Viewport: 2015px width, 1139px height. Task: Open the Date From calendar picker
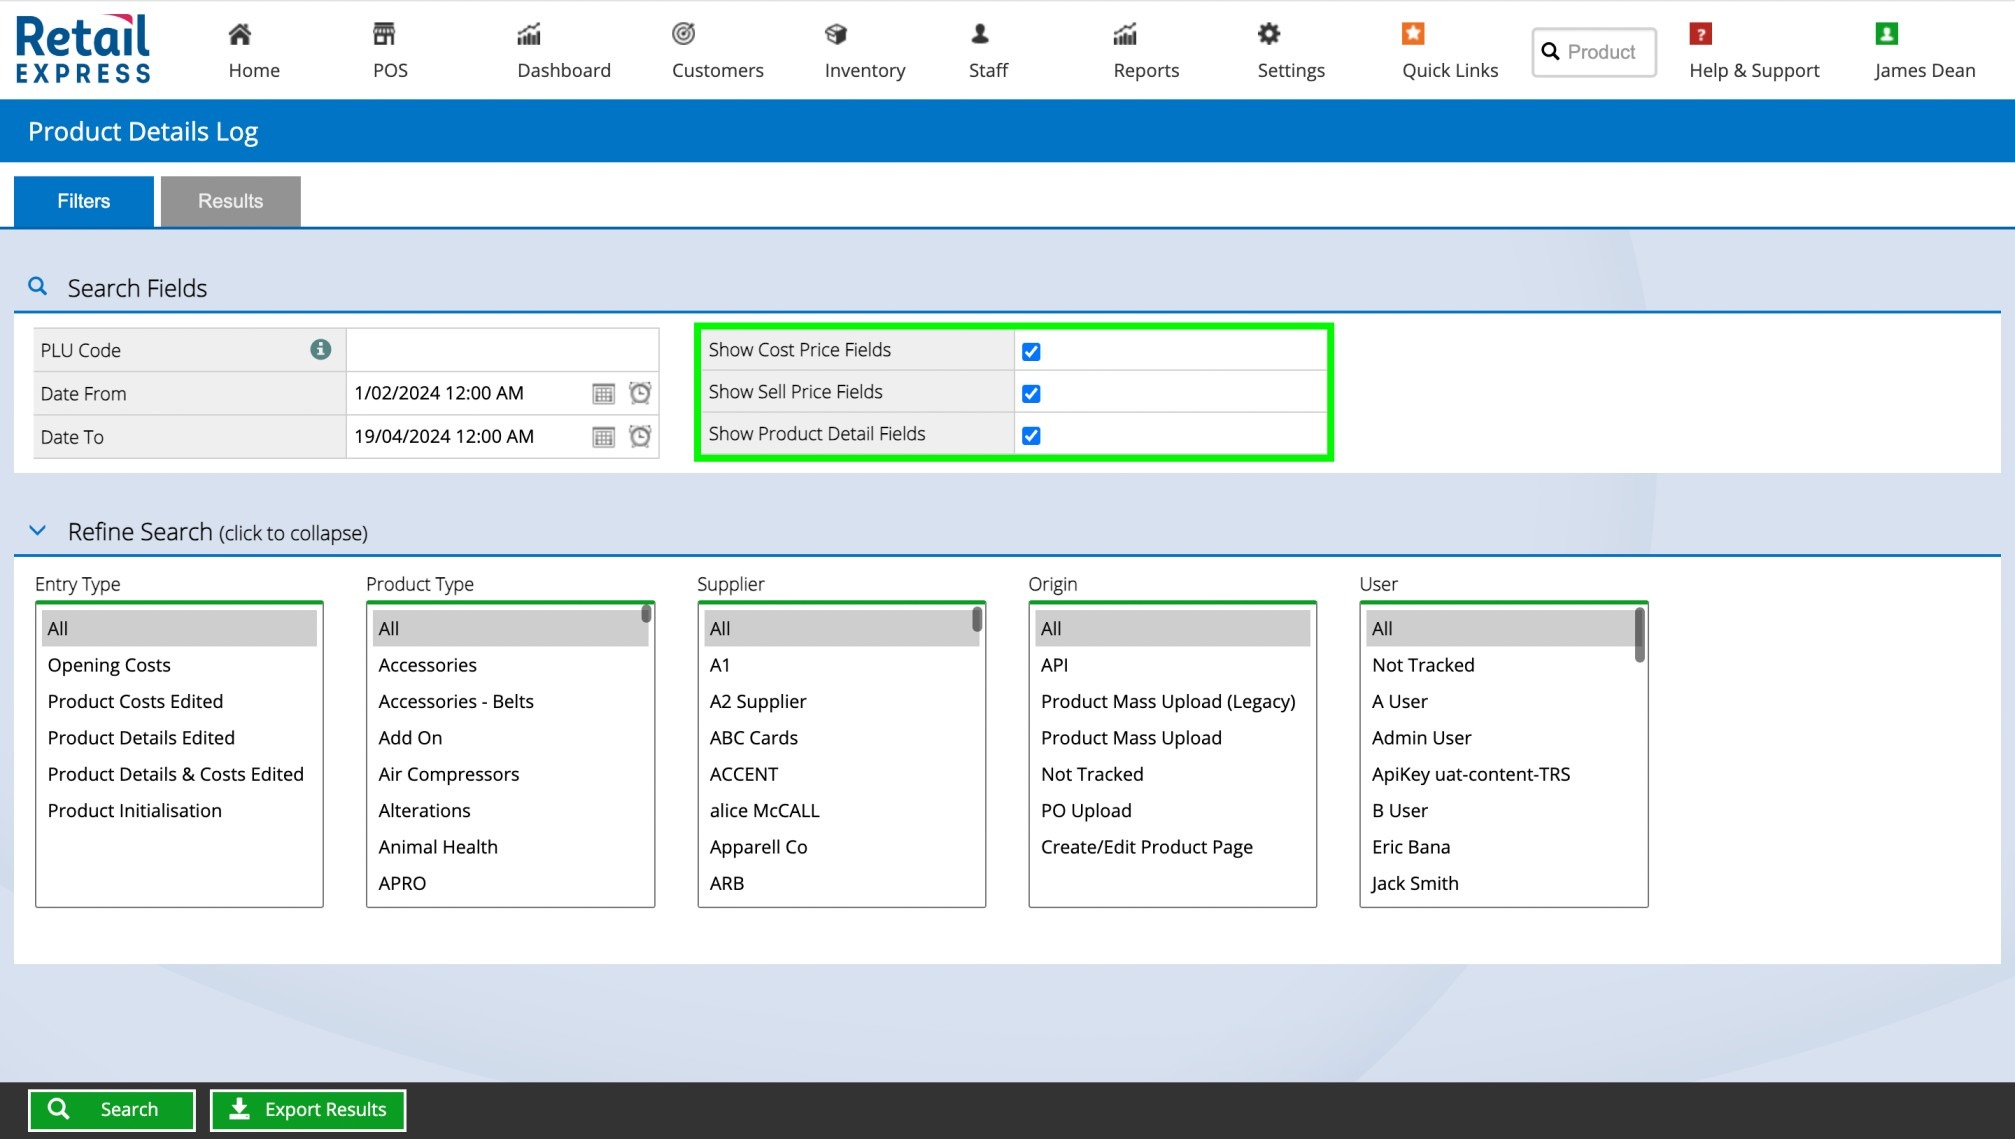click(x=603, y=393)
